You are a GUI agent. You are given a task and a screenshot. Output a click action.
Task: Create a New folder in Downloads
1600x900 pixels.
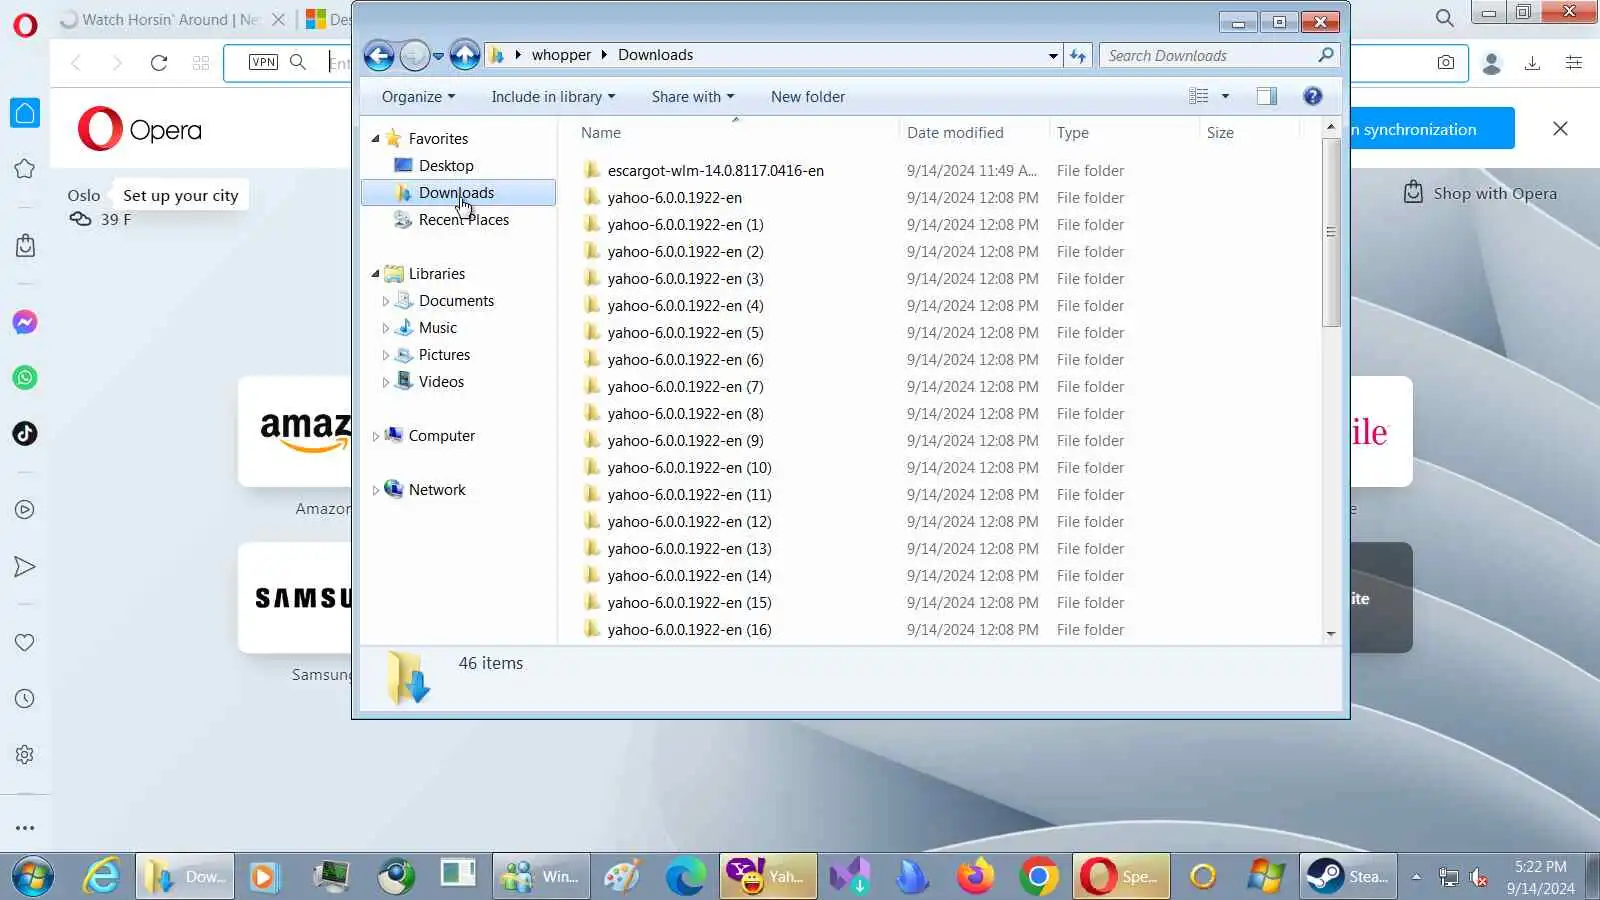[808, 97]
